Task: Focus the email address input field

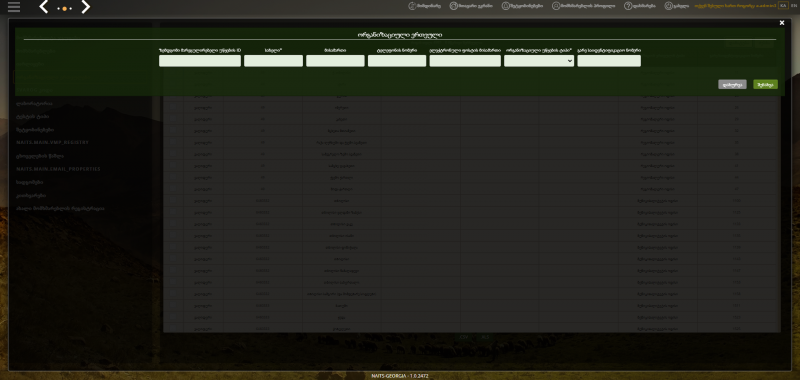Action: coord(465,61)
